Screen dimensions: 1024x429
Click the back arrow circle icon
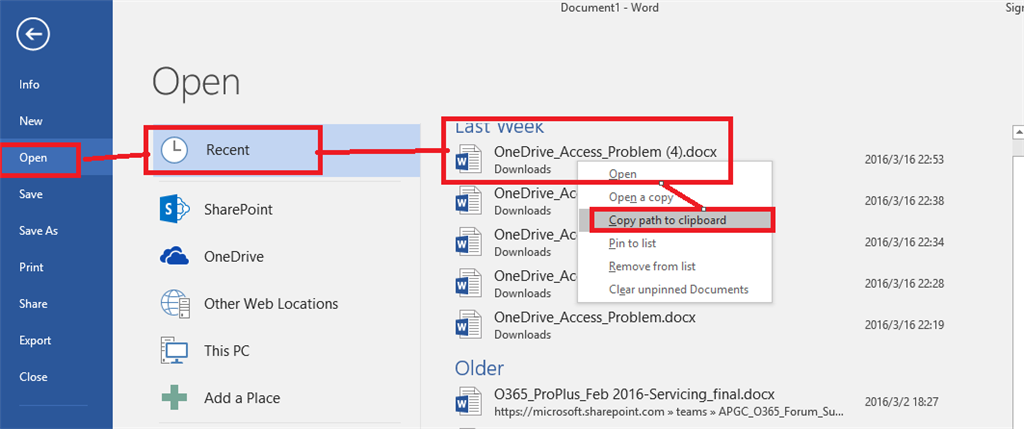(x=33, y=35)
